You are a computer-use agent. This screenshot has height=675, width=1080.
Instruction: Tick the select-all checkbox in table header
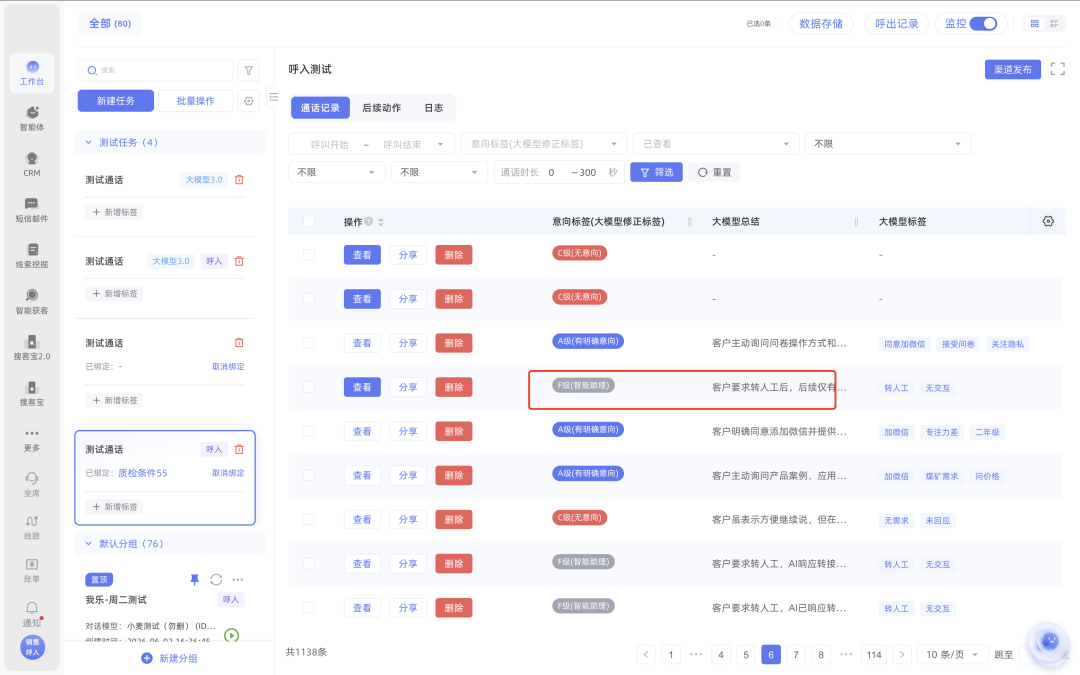[x=309, y=221]
